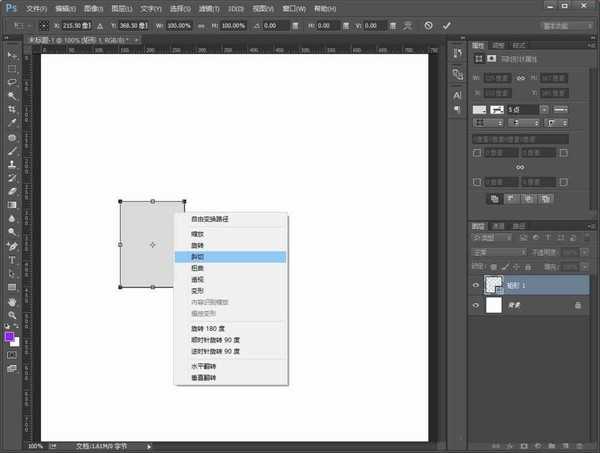The image size is (600, 453).
Task: Expand the layer filter type dropdown
Action: (x=493, y=238)
